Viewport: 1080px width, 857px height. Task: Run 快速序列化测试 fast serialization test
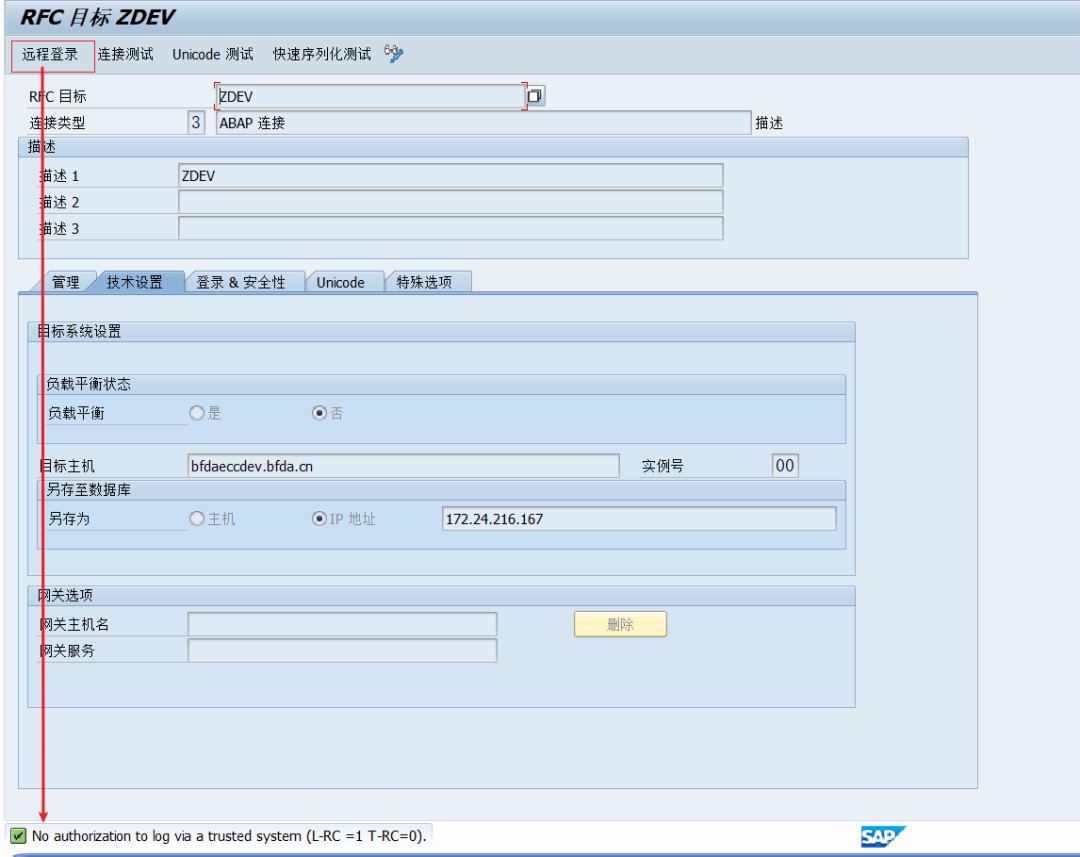(x=322, y=54)
